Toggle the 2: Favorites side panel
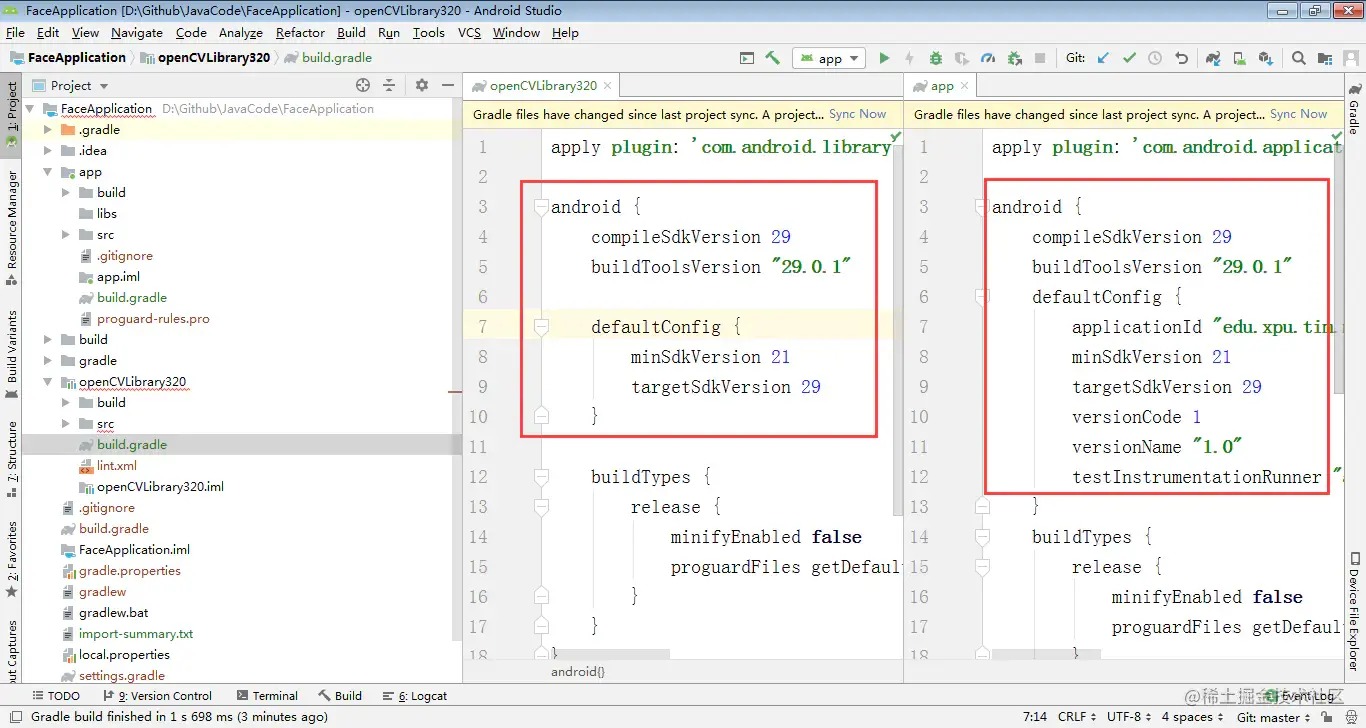This screenshot has height=728, width=1366. pyautogui.click(x=12, y=558)
